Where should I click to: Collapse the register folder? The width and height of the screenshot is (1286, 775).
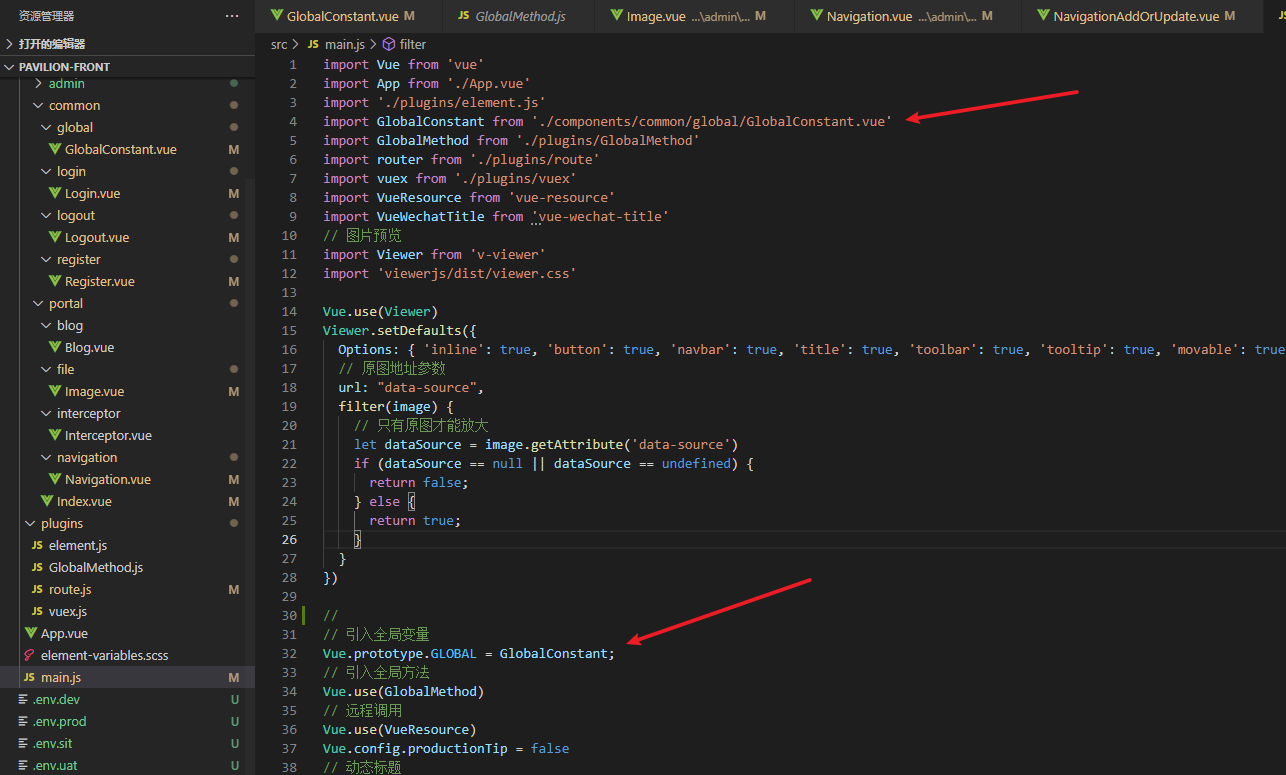pyautogui.click(x=47, y=259)
